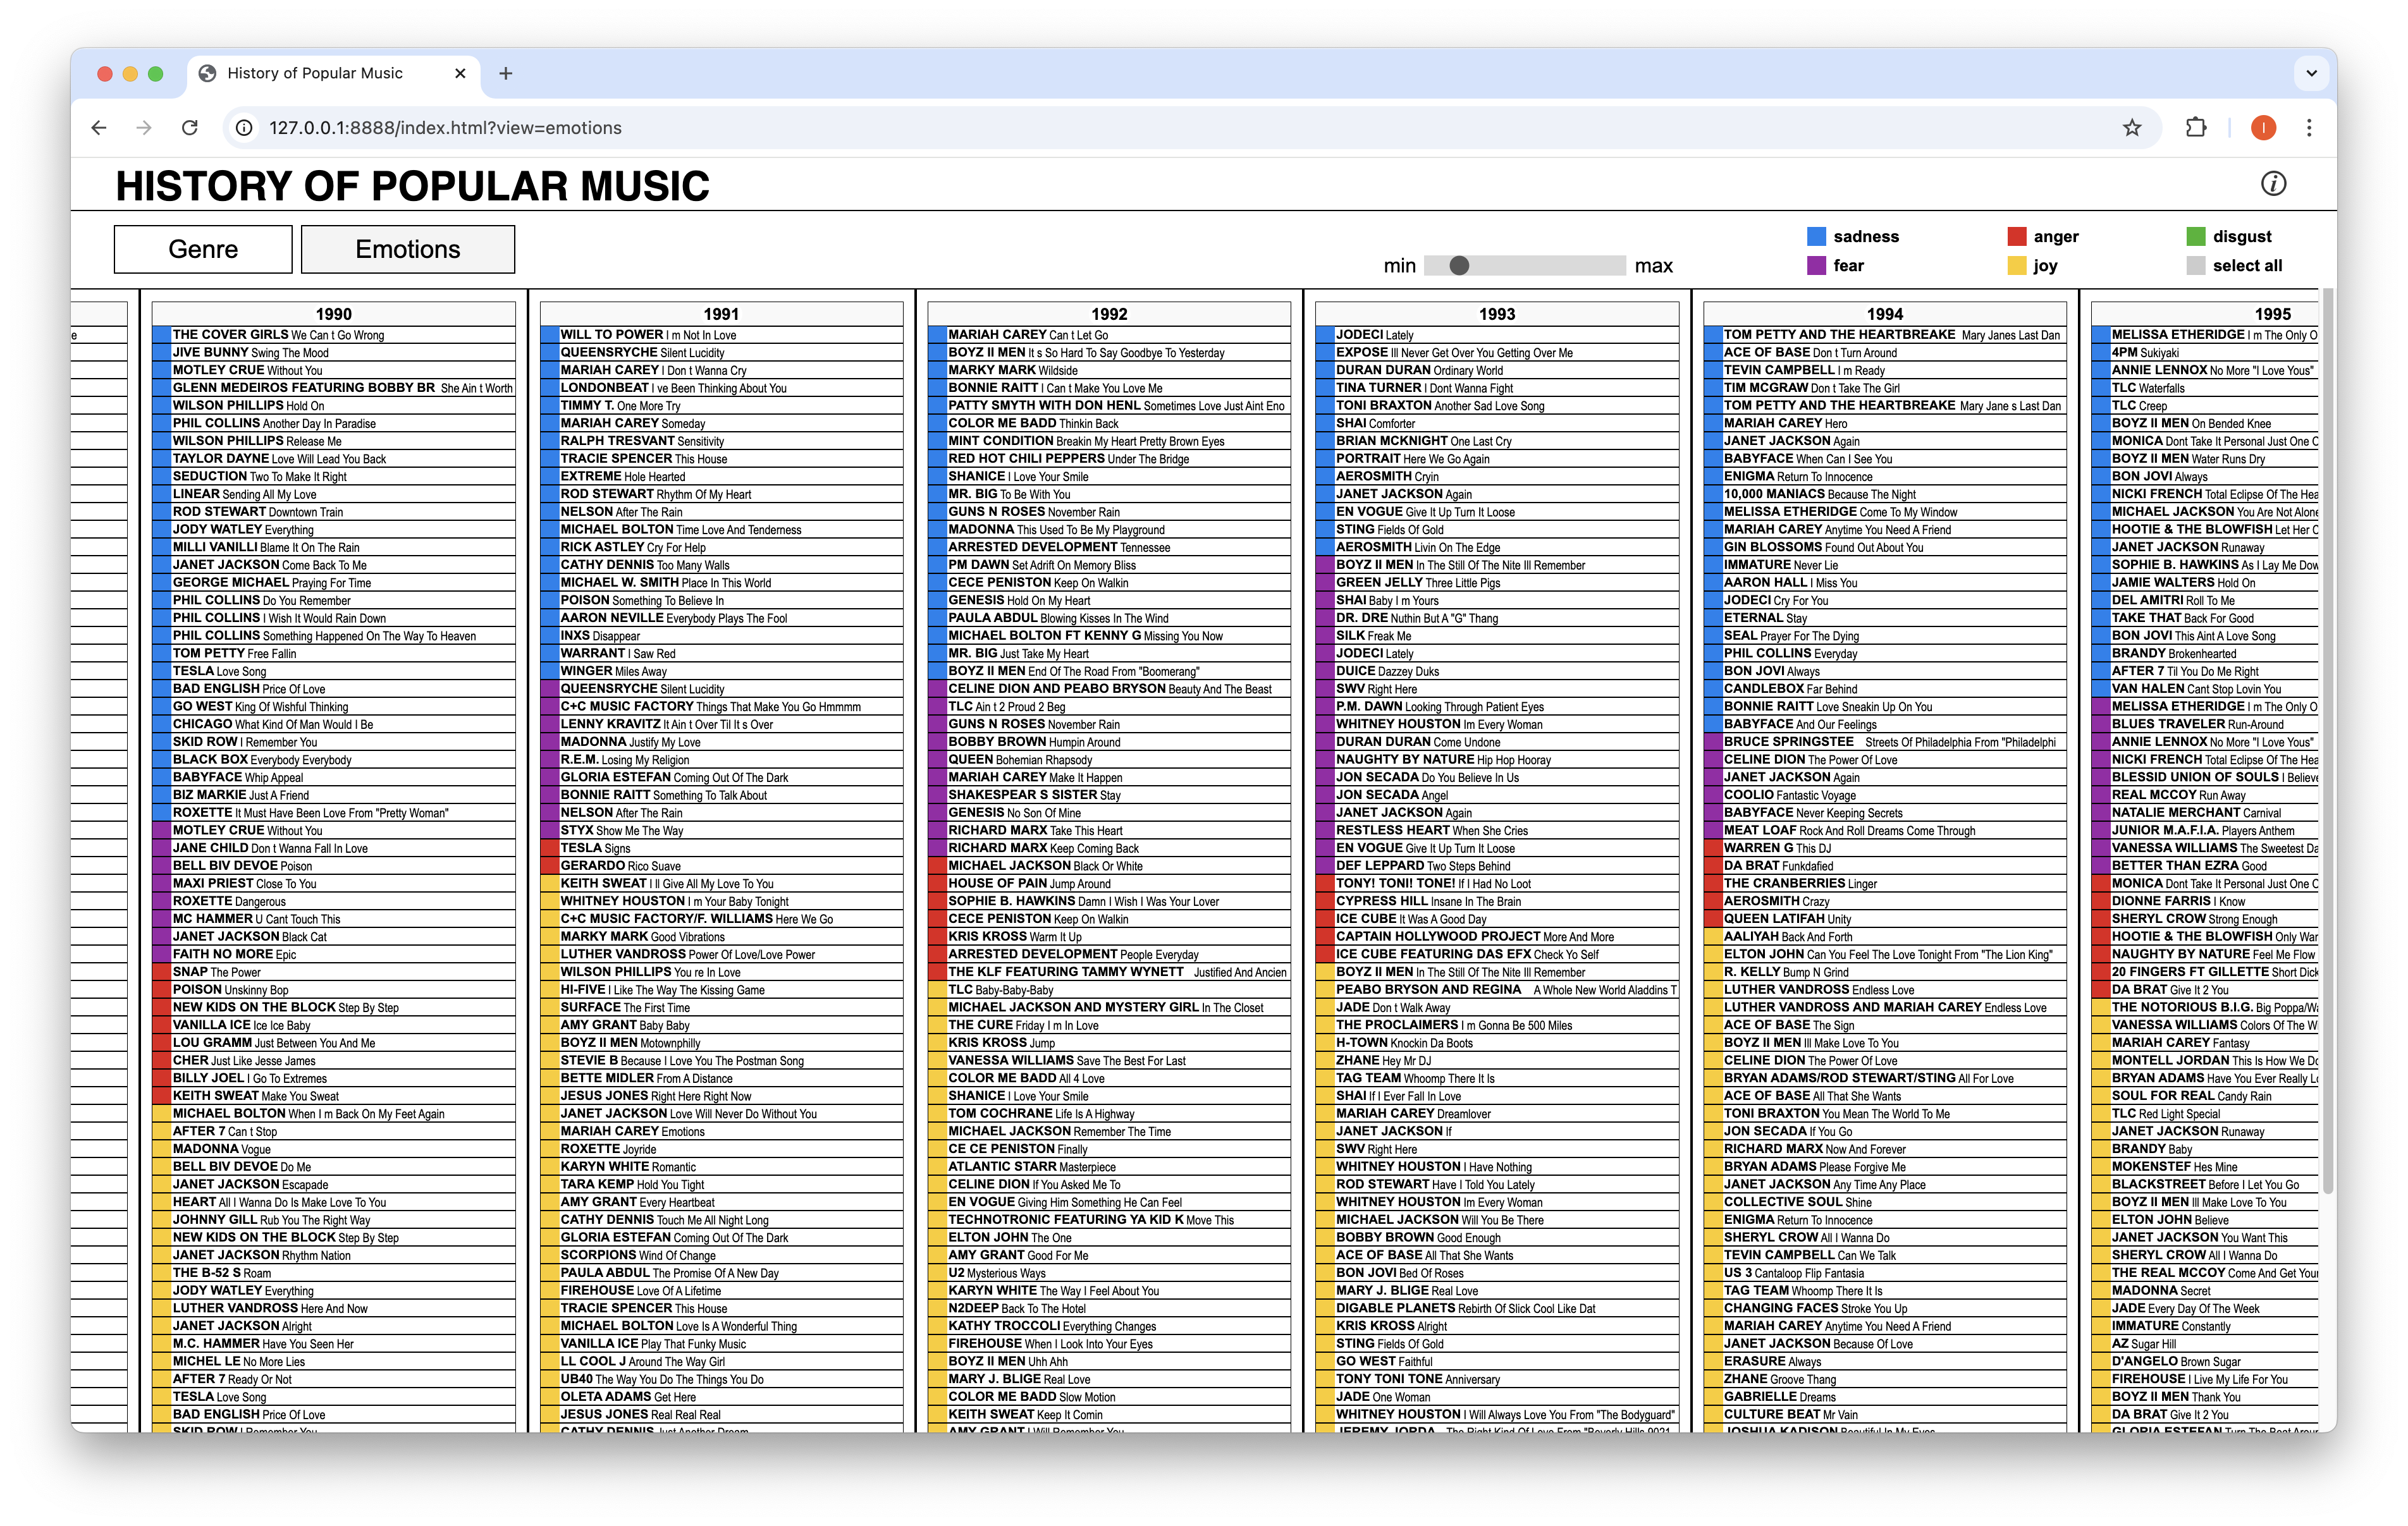Toggle the green disgust legend filter
The height and width of the screenshot is (1526, 2408).
coord(2196,237)
